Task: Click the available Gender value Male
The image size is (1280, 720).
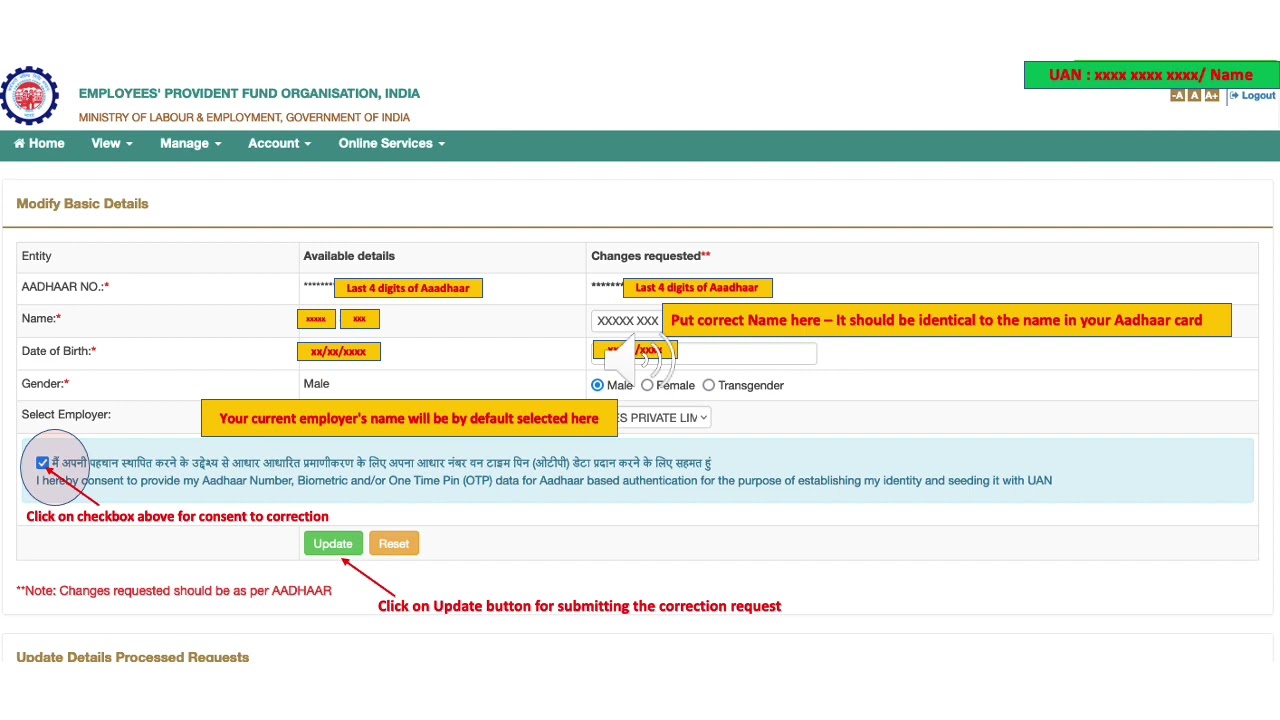Action: (x=316, y=384)
